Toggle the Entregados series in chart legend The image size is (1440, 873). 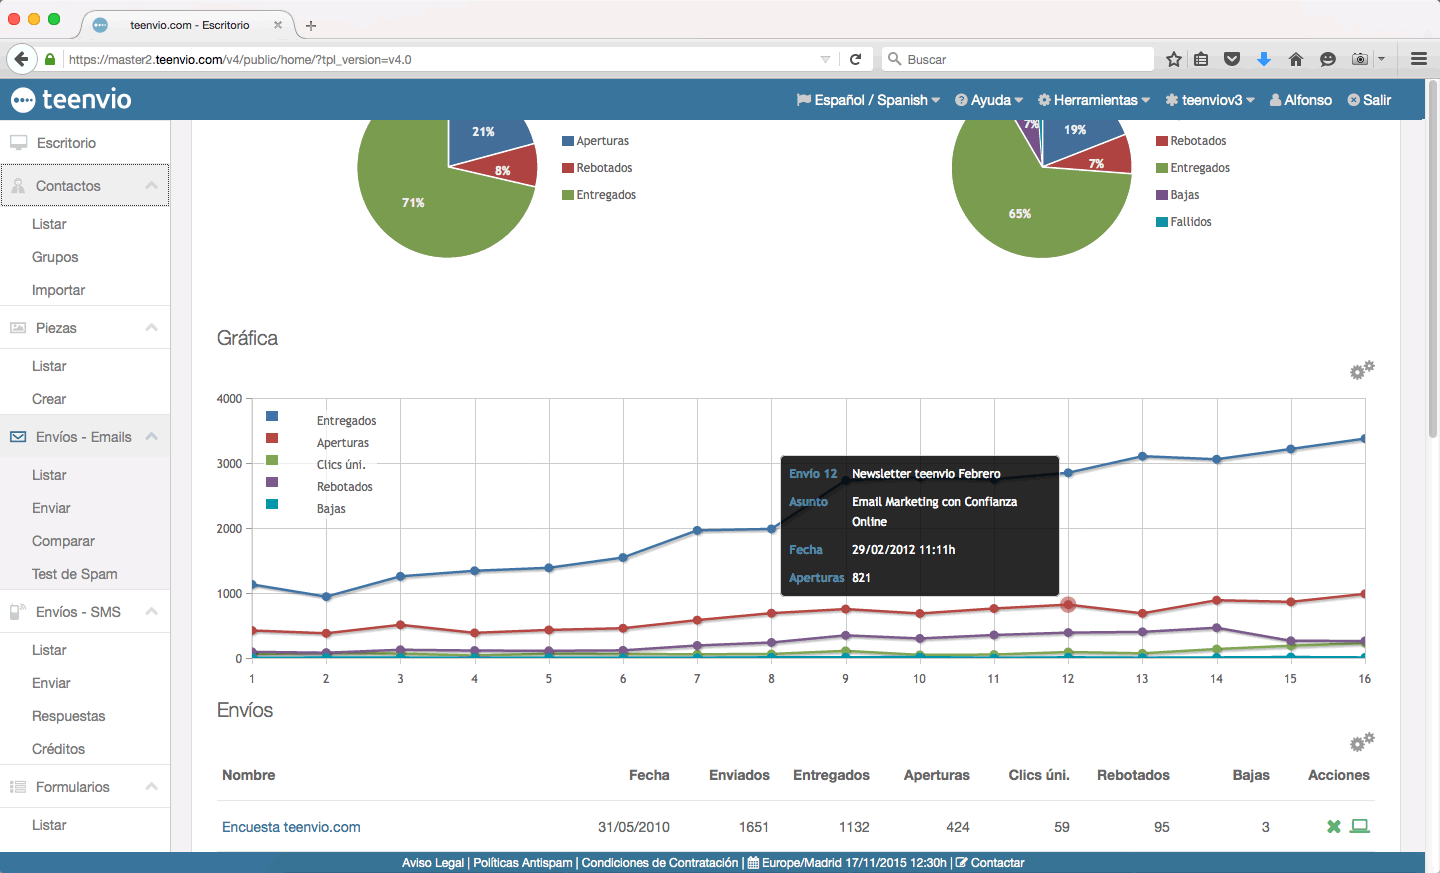(x=346, y=421)
